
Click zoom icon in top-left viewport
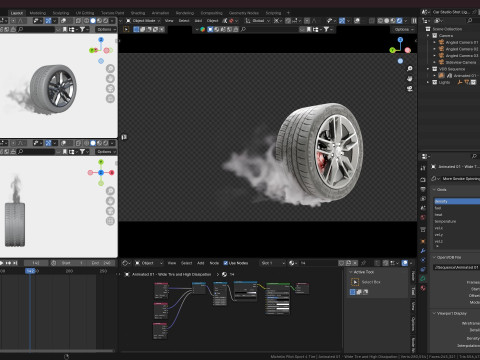pyautogui.click(x=110, y=69)
